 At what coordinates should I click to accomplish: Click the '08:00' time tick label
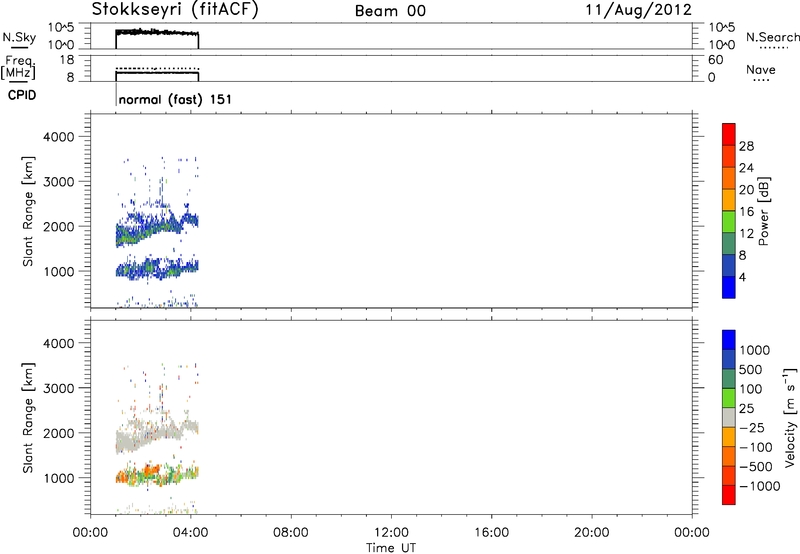pos(291,533)
